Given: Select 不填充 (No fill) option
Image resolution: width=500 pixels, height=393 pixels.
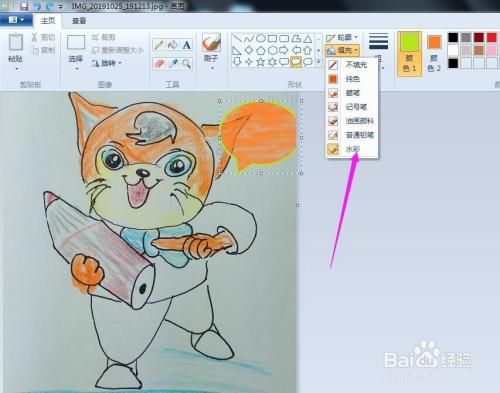Looking at the screenshot, I should pyautogui.click(x=352, y=65).
